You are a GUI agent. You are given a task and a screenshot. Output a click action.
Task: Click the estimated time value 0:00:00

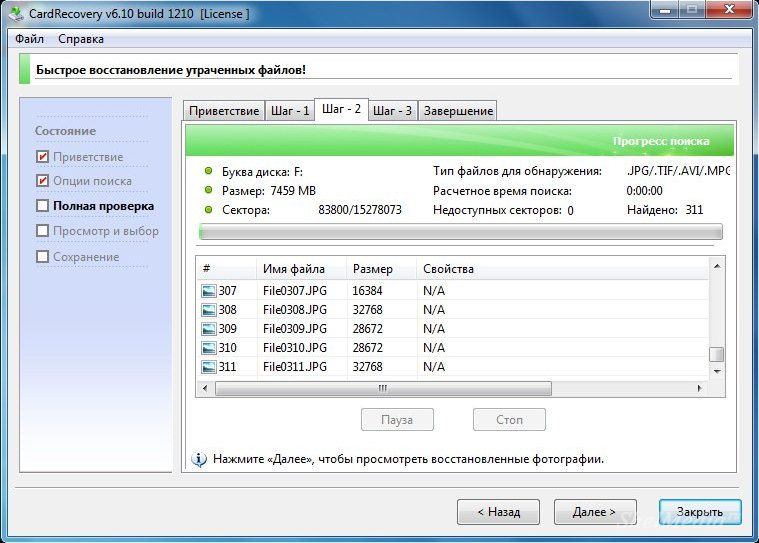pyautogui.click(x=644, y=191)
